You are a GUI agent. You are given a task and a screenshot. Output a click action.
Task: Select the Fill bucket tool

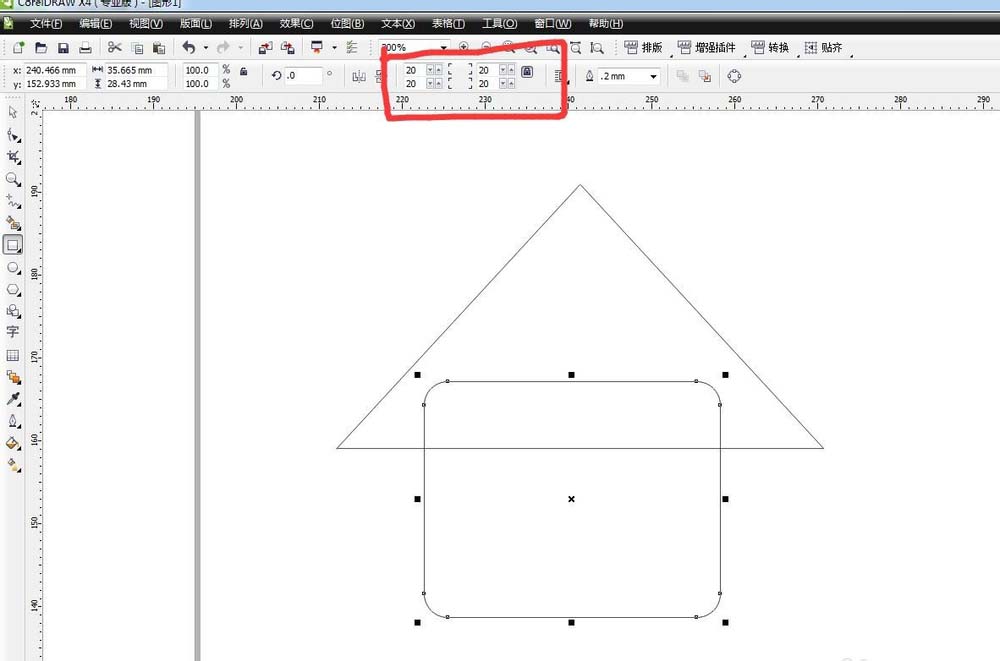click(13, 443)
